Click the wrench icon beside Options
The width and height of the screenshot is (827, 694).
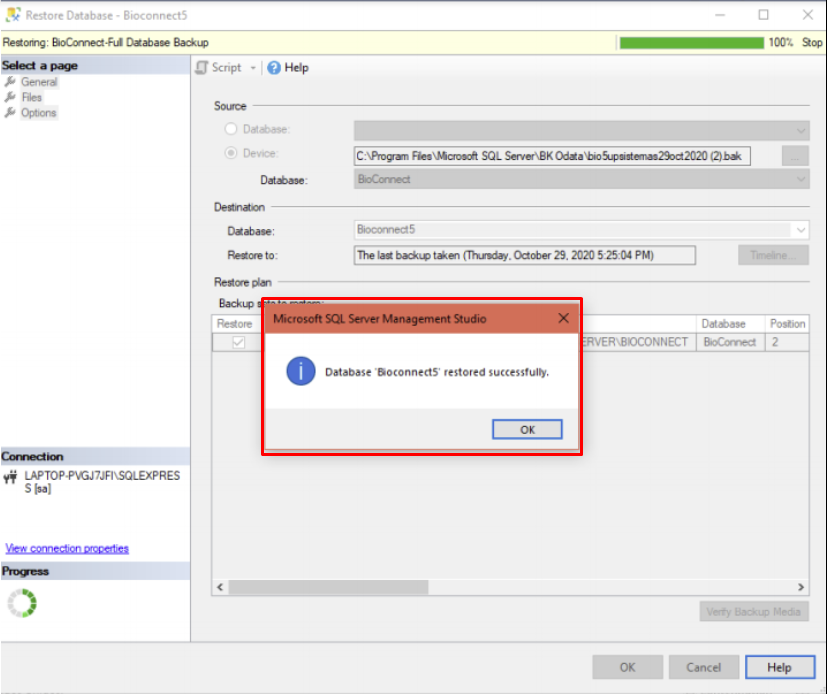(10, 113)
